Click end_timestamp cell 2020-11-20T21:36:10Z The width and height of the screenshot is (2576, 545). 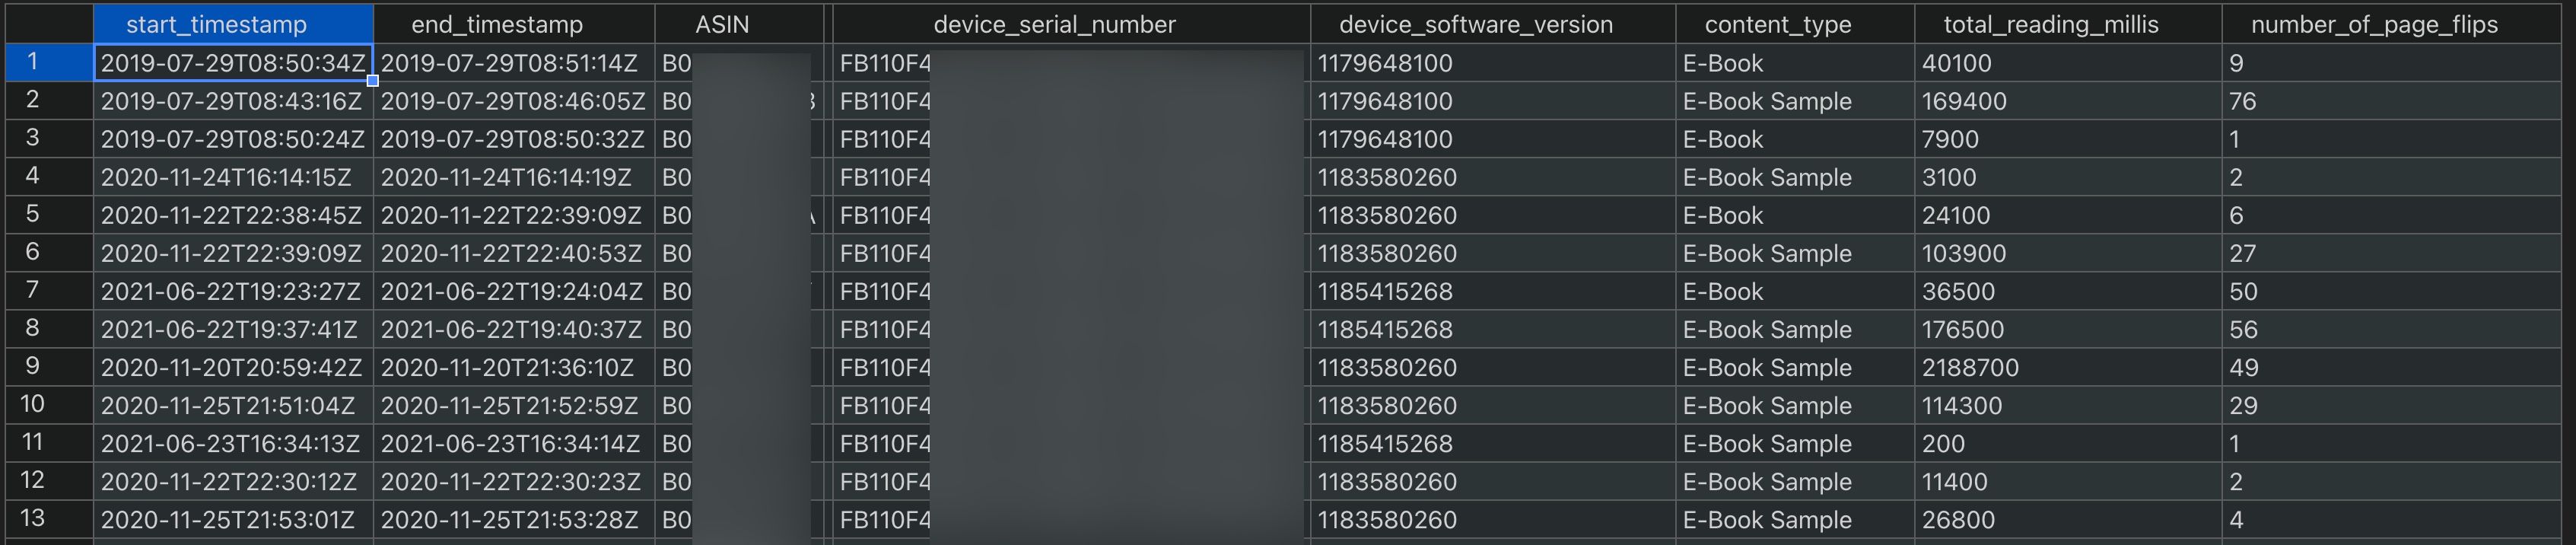(x=514, y=367)
